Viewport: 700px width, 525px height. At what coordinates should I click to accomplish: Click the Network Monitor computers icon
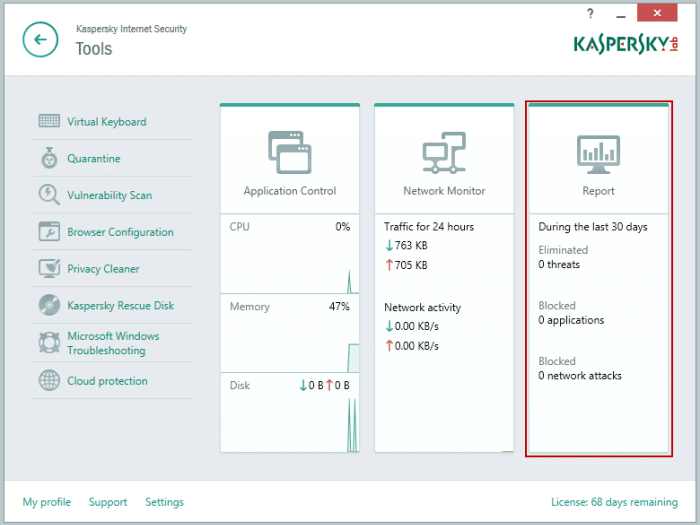pyautogui.click(x=444, y=152)
